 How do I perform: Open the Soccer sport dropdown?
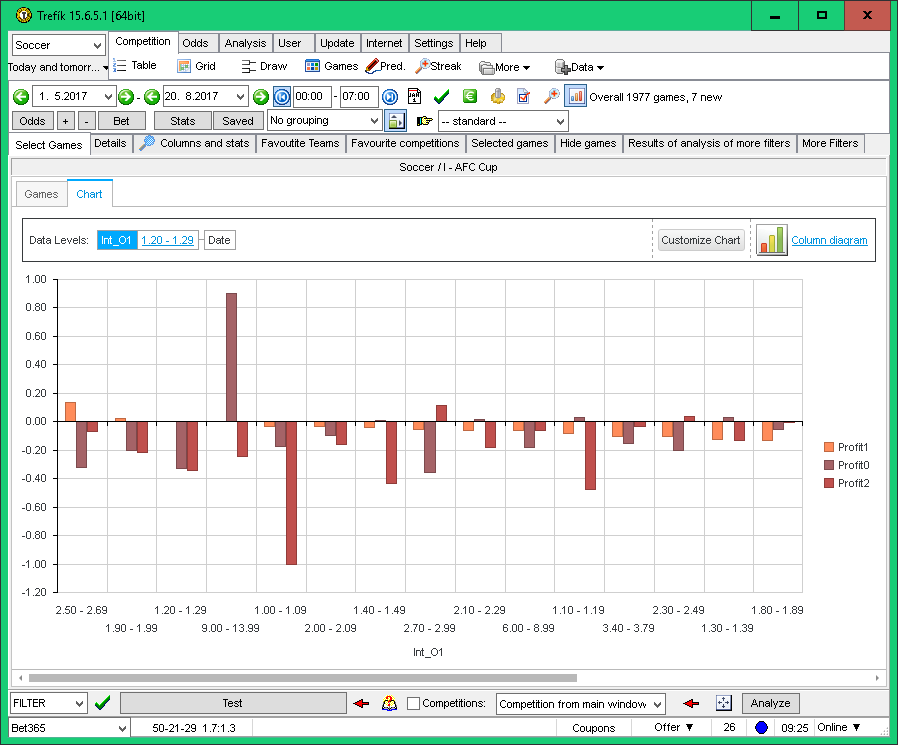pos(58,45)
